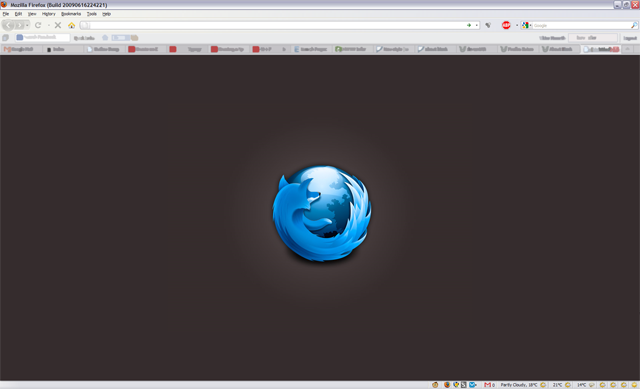Stop loading with the X button
The image size is (640, 389).
tap(58, 25)
